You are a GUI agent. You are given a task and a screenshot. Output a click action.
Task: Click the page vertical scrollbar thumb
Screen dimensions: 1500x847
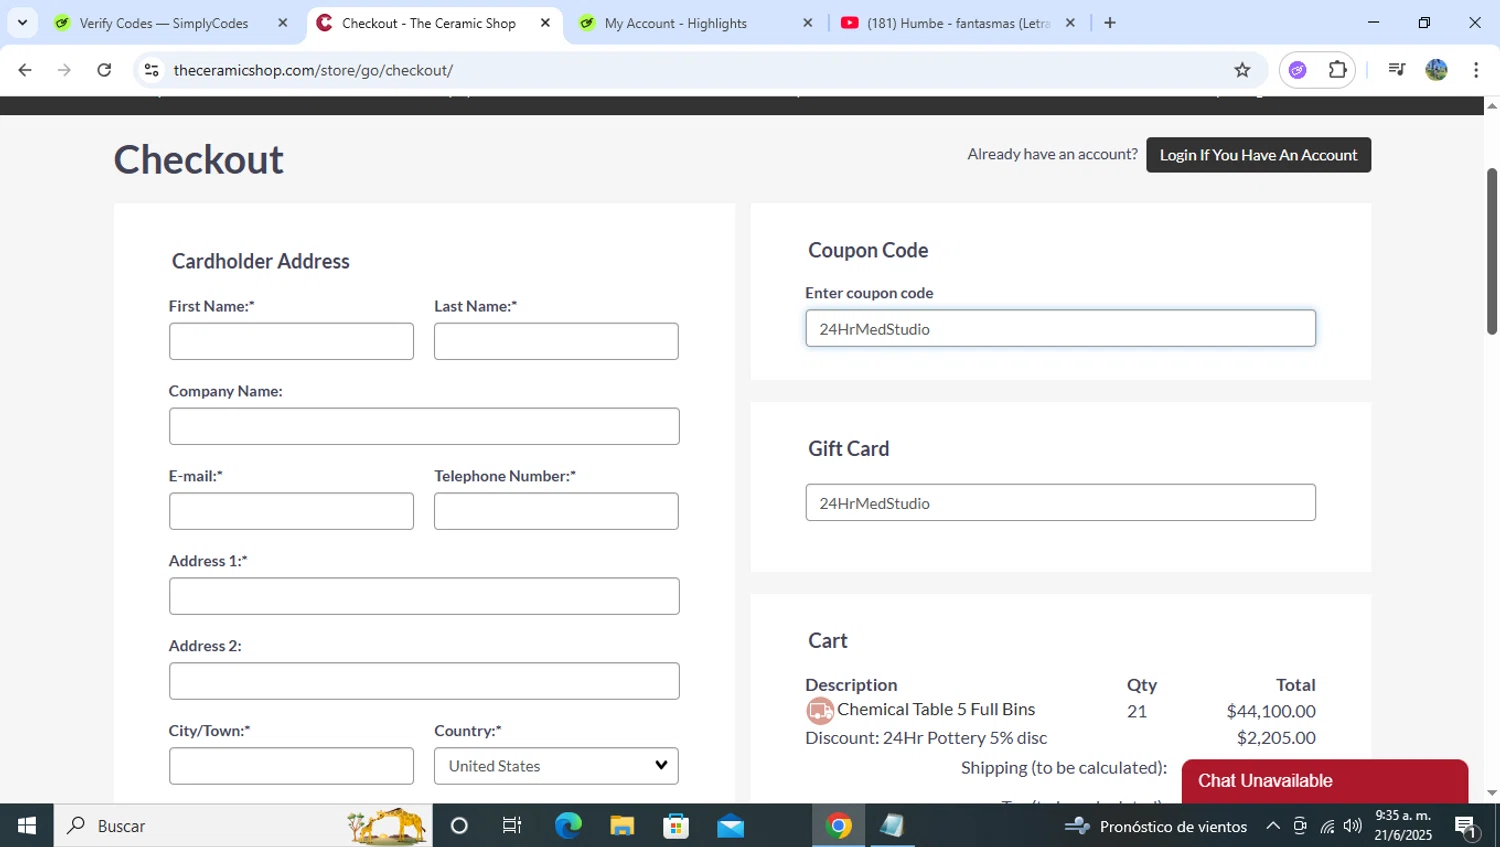(x=1492, y=250)
